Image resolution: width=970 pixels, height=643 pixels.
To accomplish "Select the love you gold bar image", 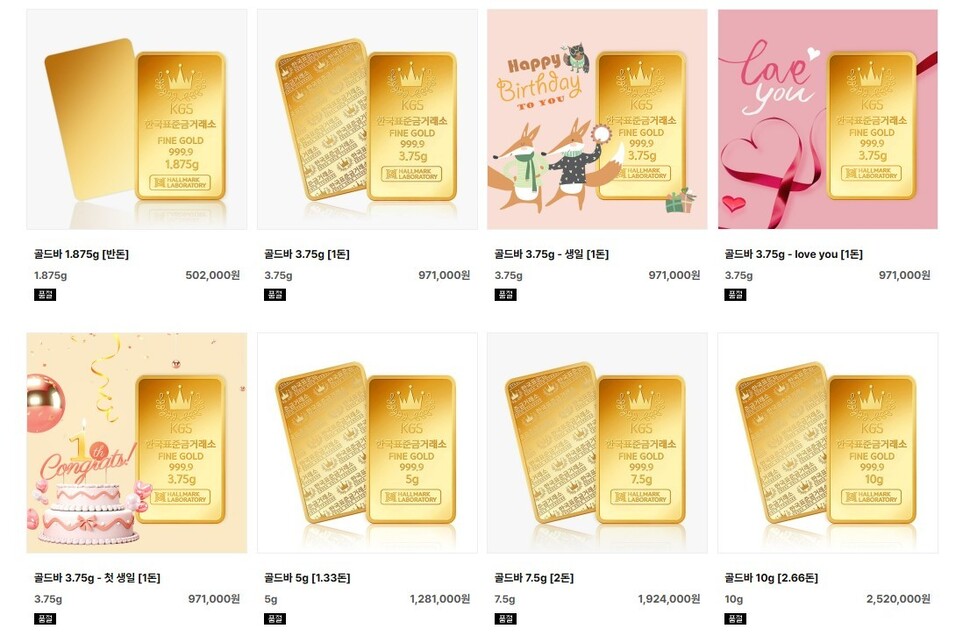I will (828, 119).
